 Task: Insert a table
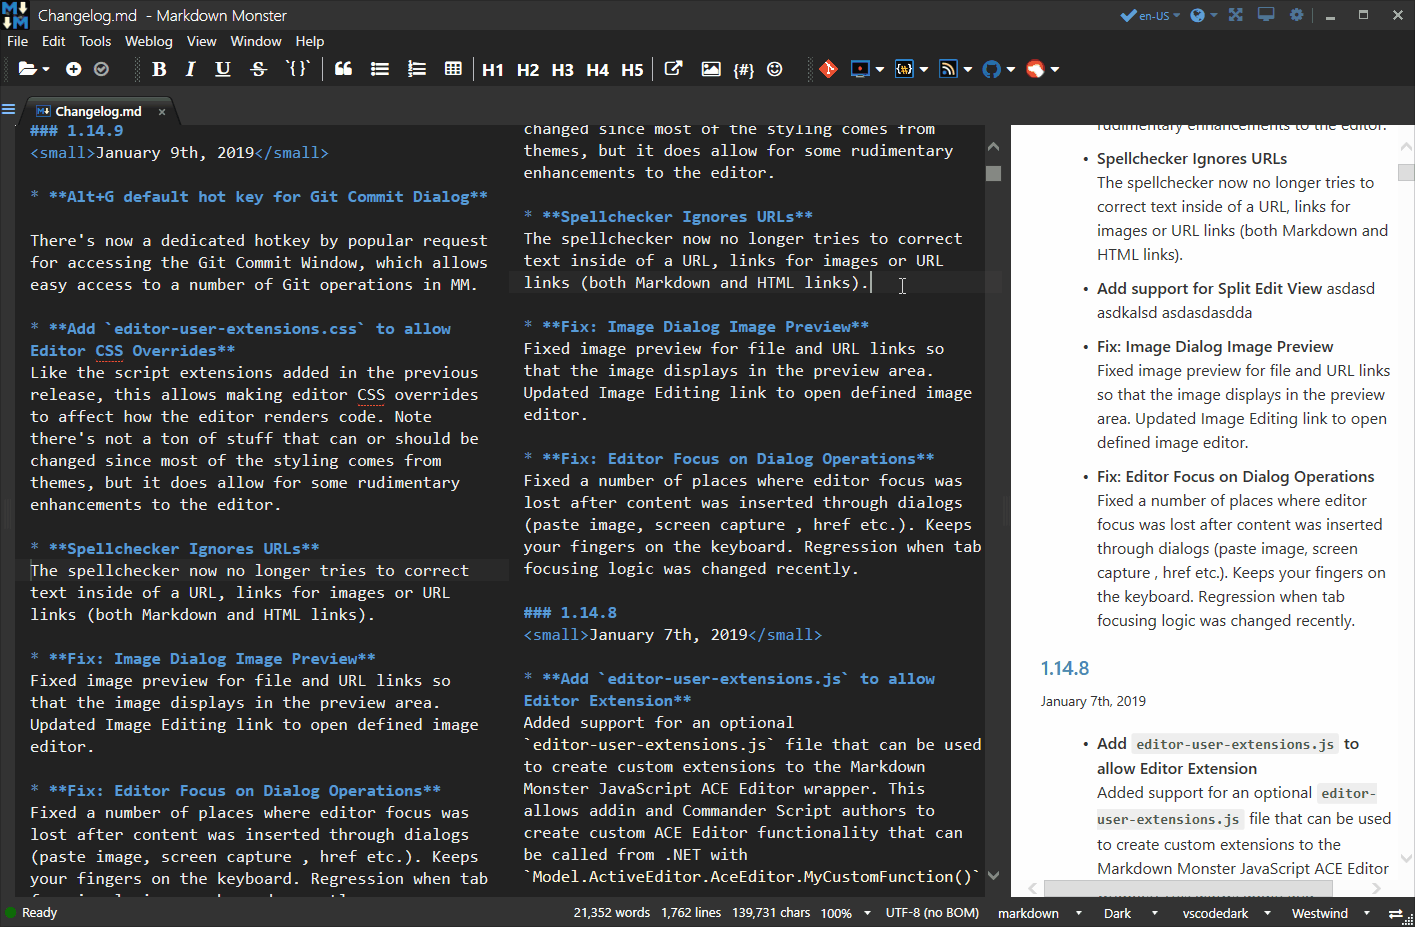453,69
